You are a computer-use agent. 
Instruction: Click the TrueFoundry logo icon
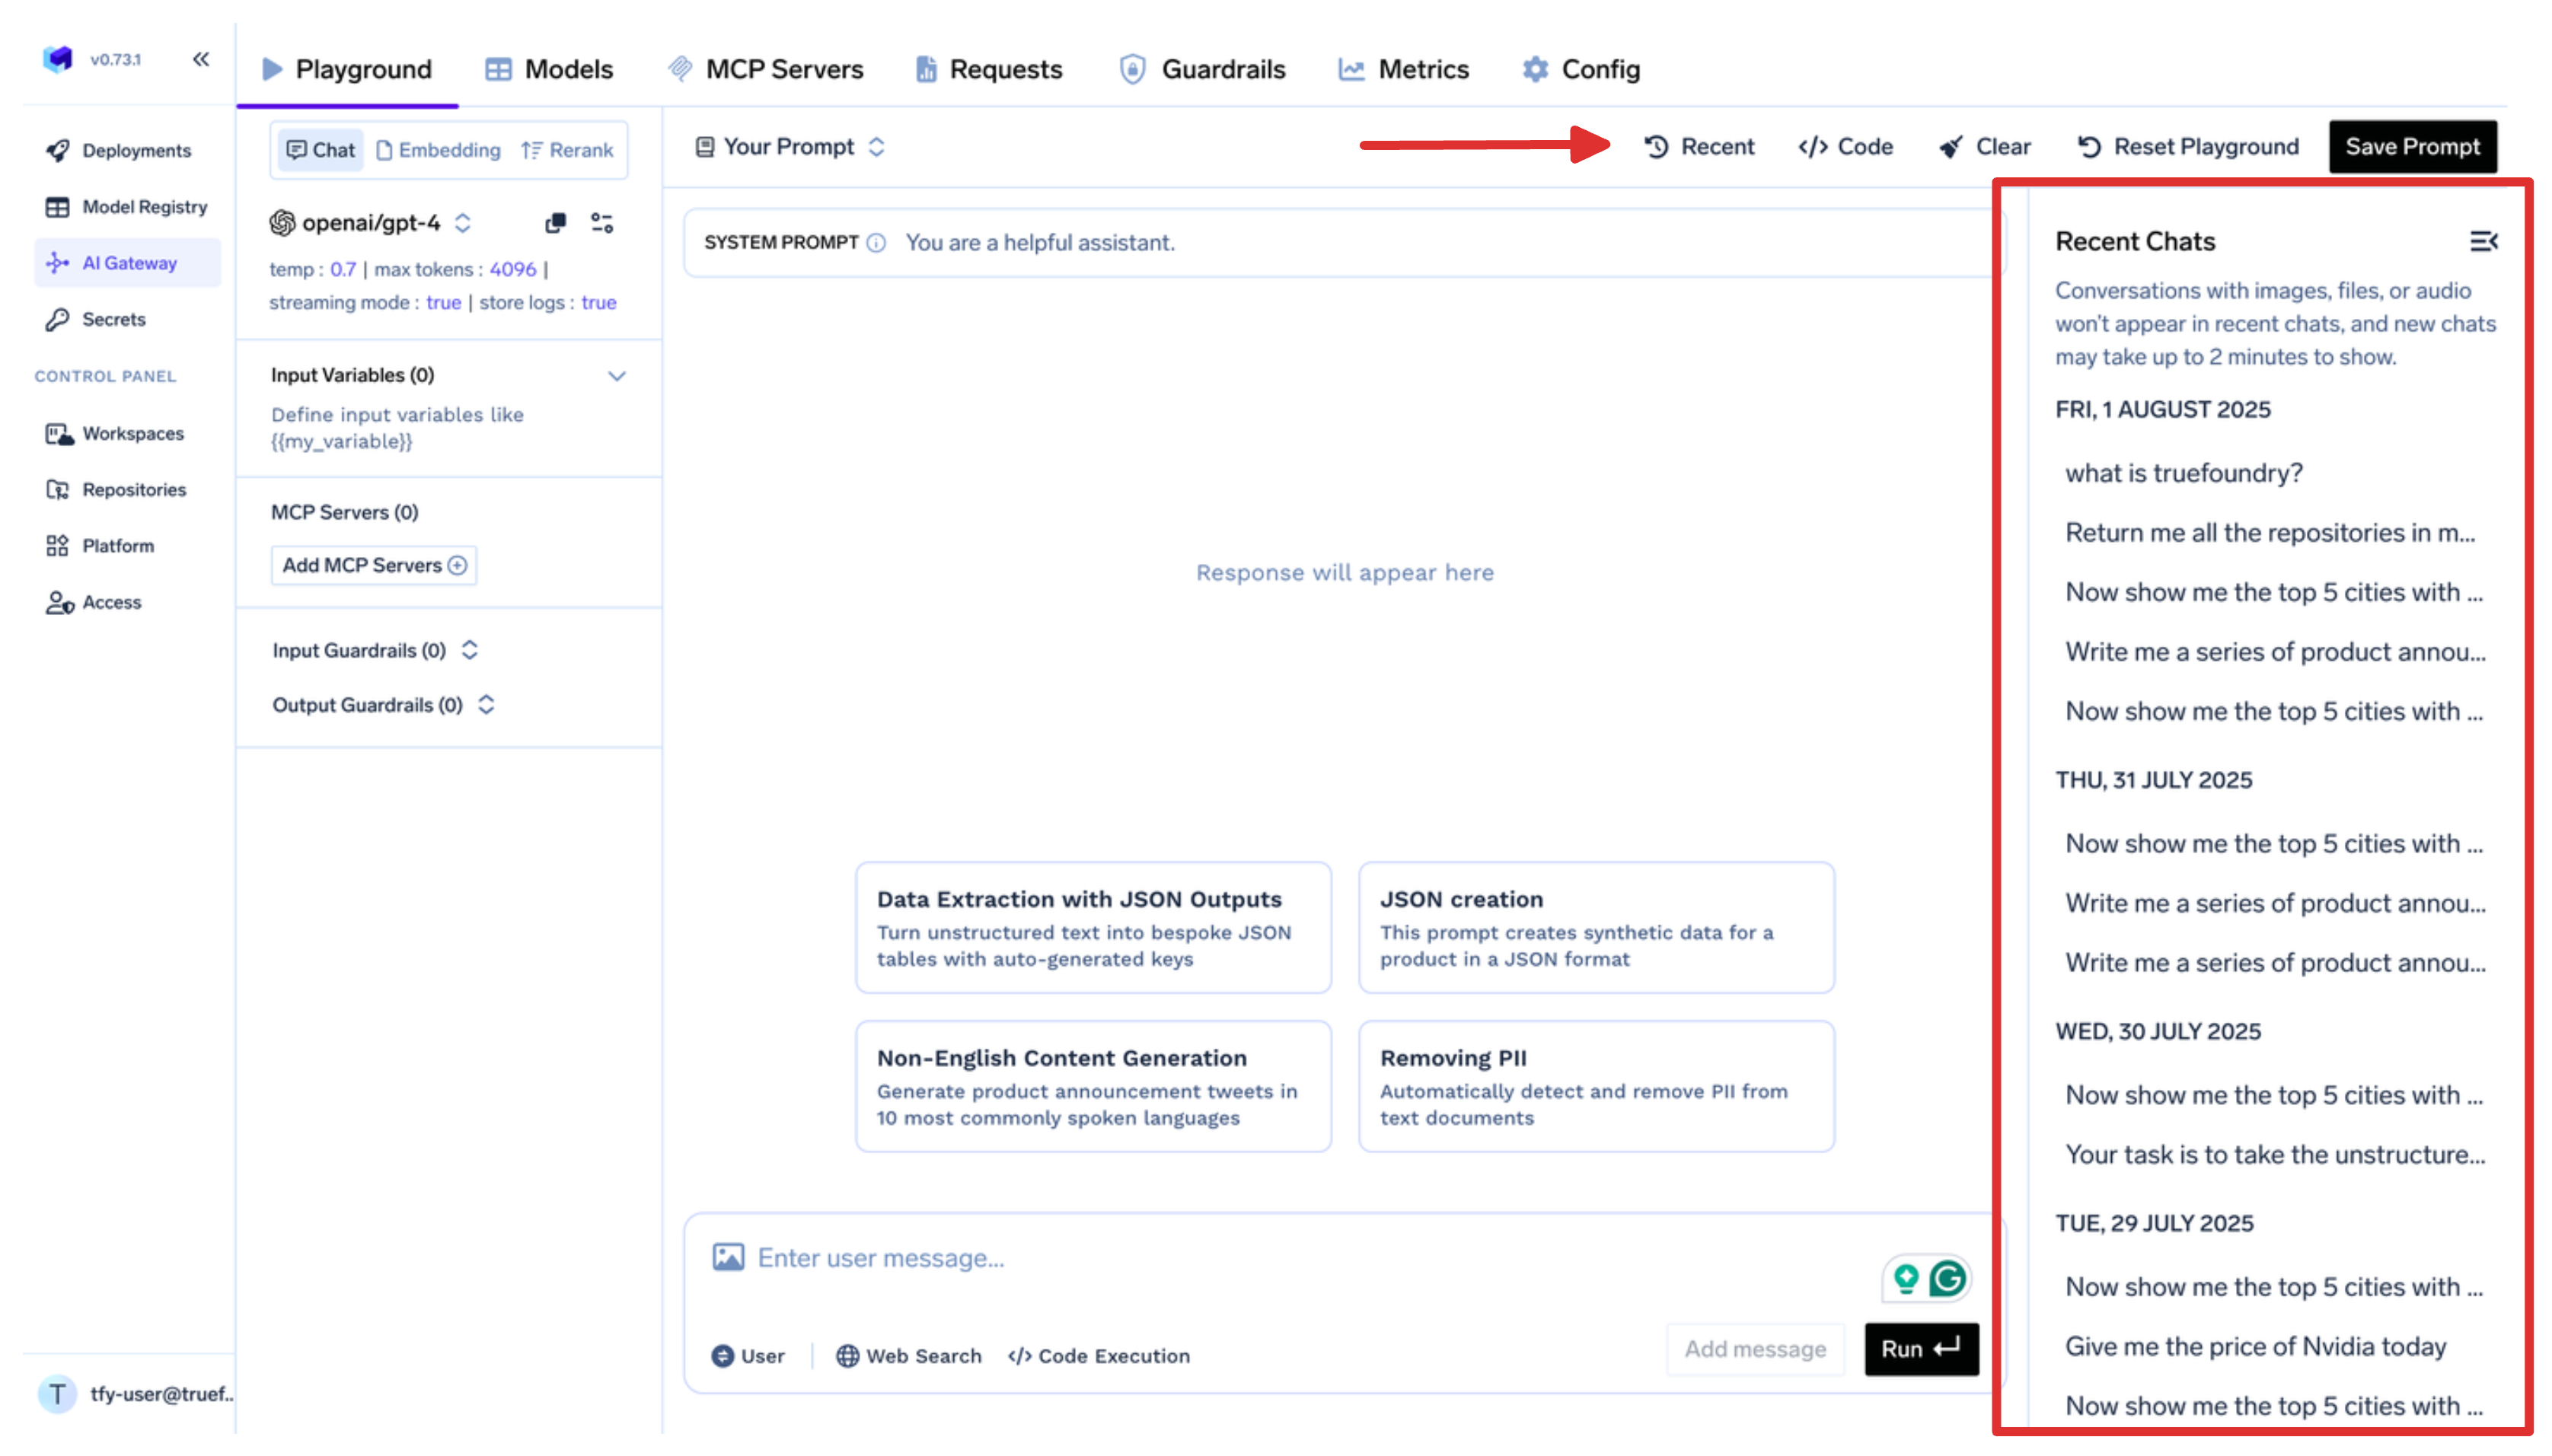pos(58,59)
